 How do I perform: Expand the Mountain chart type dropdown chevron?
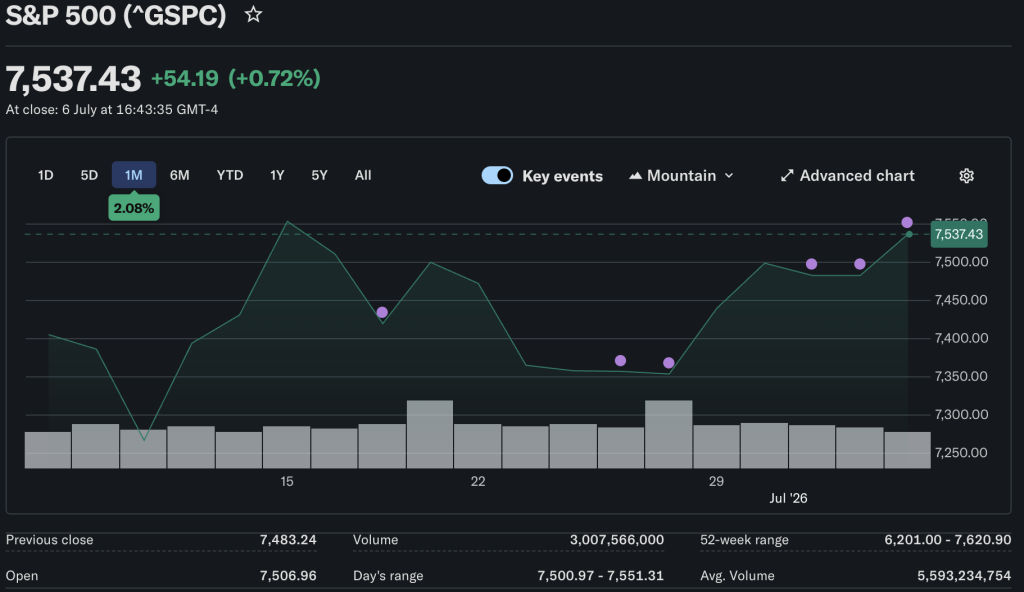coord(729,176)
